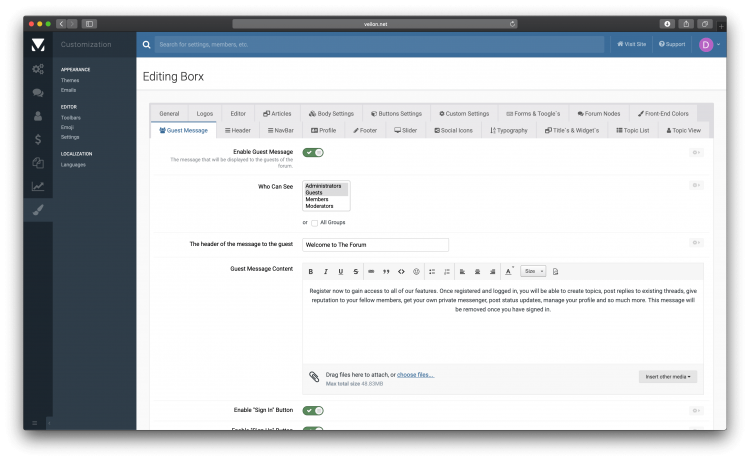
Task: Click the search settings input field
Action: point(379,44)
